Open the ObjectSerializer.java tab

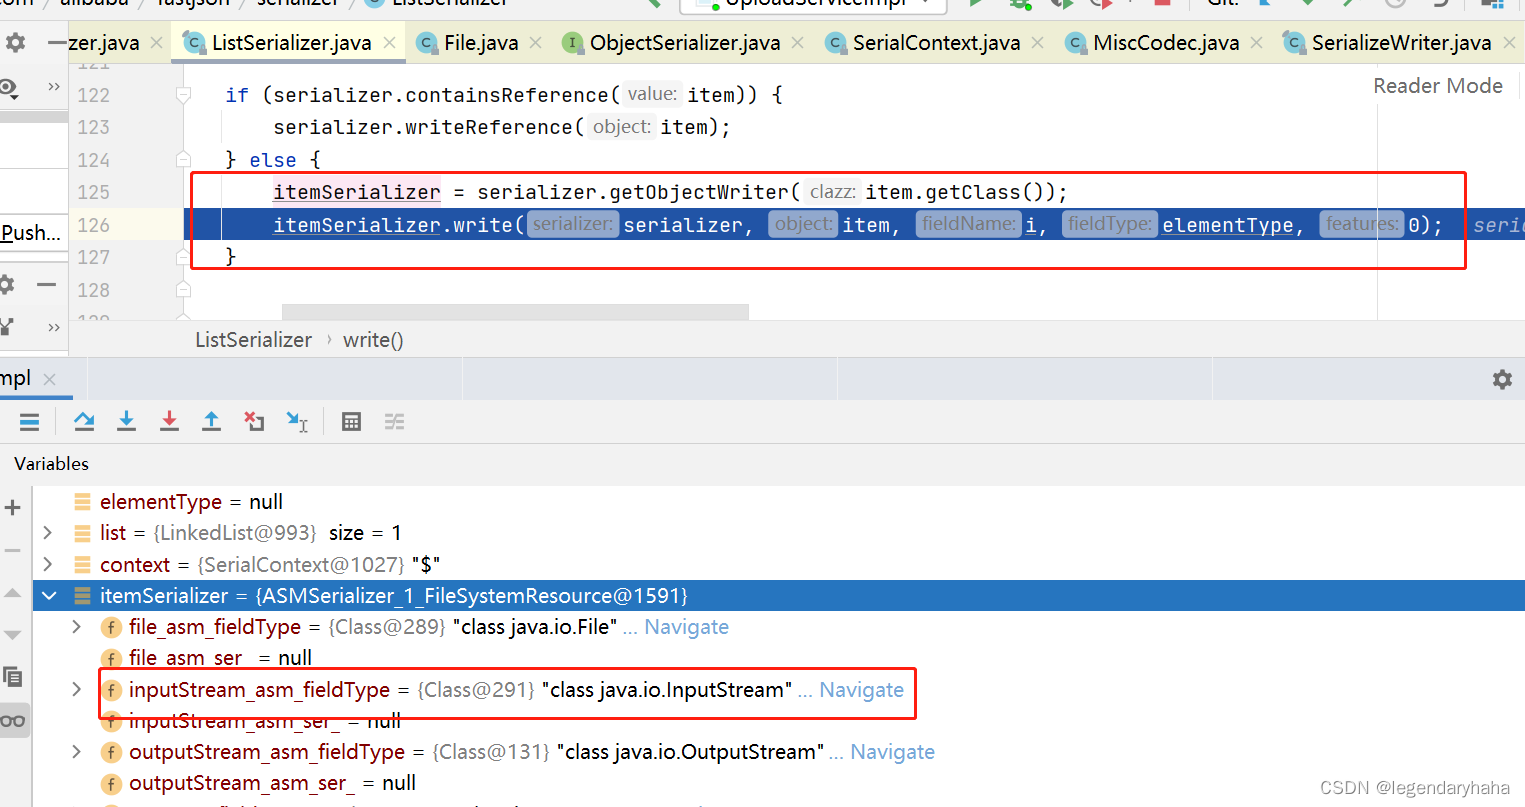(x=684, y=43)
